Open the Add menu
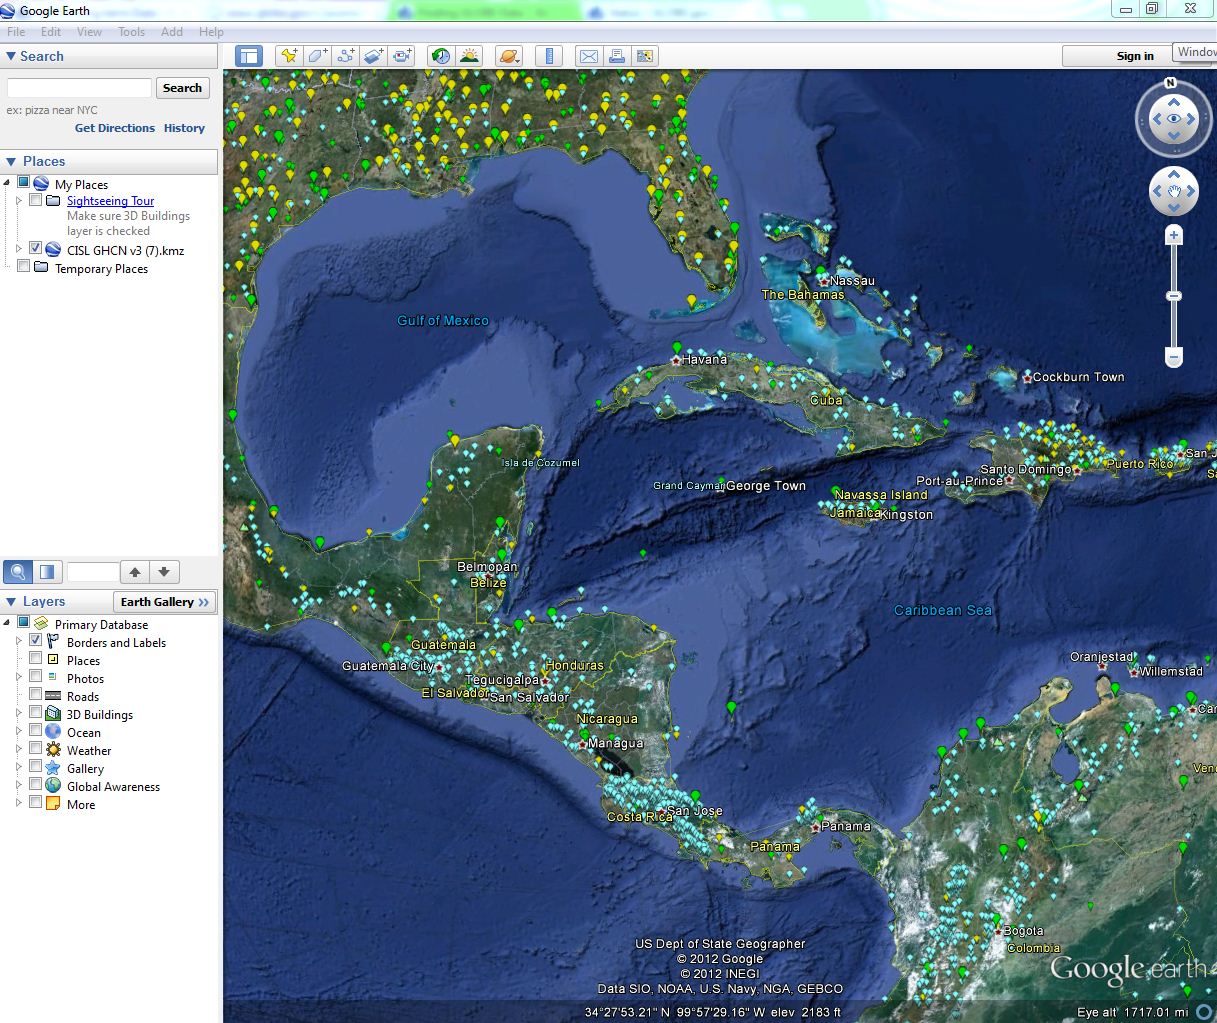The image size is (1217, 1023). click(x=172, y=32)
